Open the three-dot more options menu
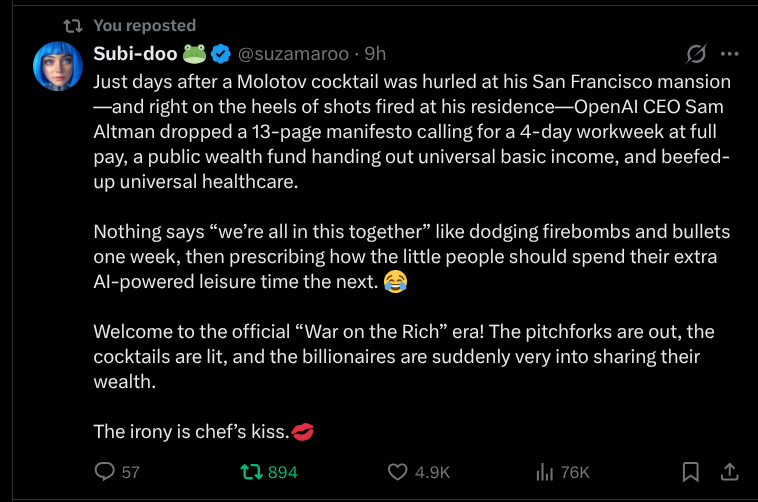The height and width of the screenshot is (502, 758). [x=730, y=54]
